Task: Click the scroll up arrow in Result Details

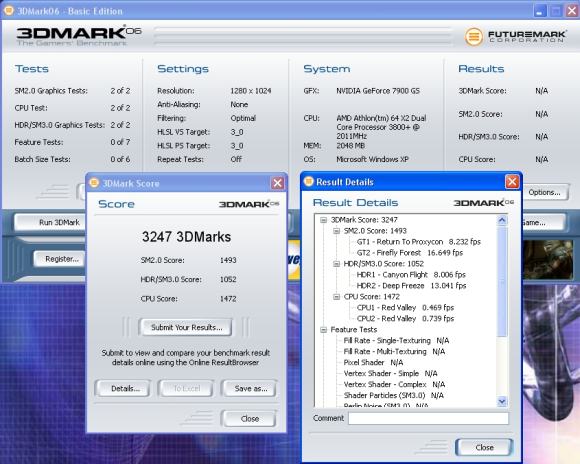Action: click(502, 221)
